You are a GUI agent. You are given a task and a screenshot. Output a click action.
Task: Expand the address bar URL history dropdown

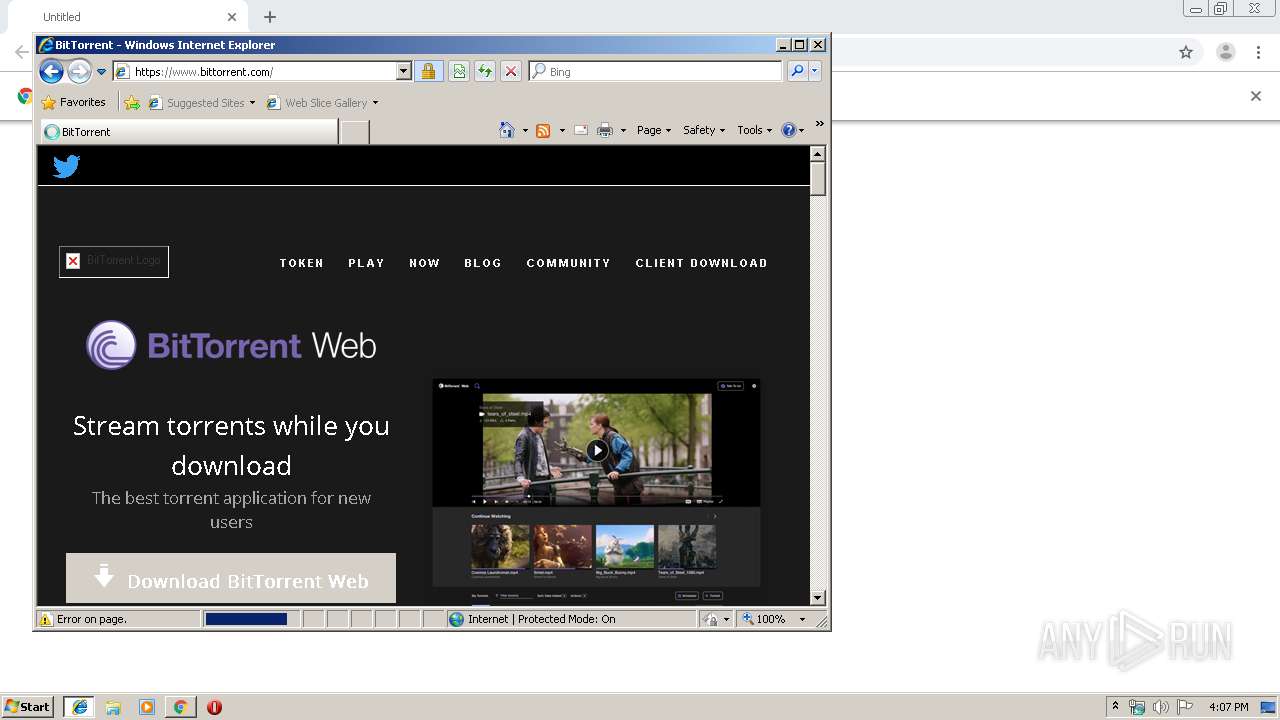pyautogui.click(x=404, y=71)
